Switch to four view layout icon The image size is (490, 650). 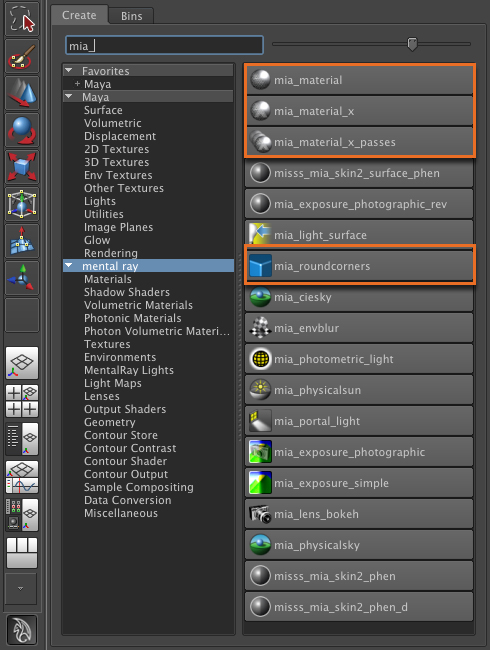coord(22,401)
